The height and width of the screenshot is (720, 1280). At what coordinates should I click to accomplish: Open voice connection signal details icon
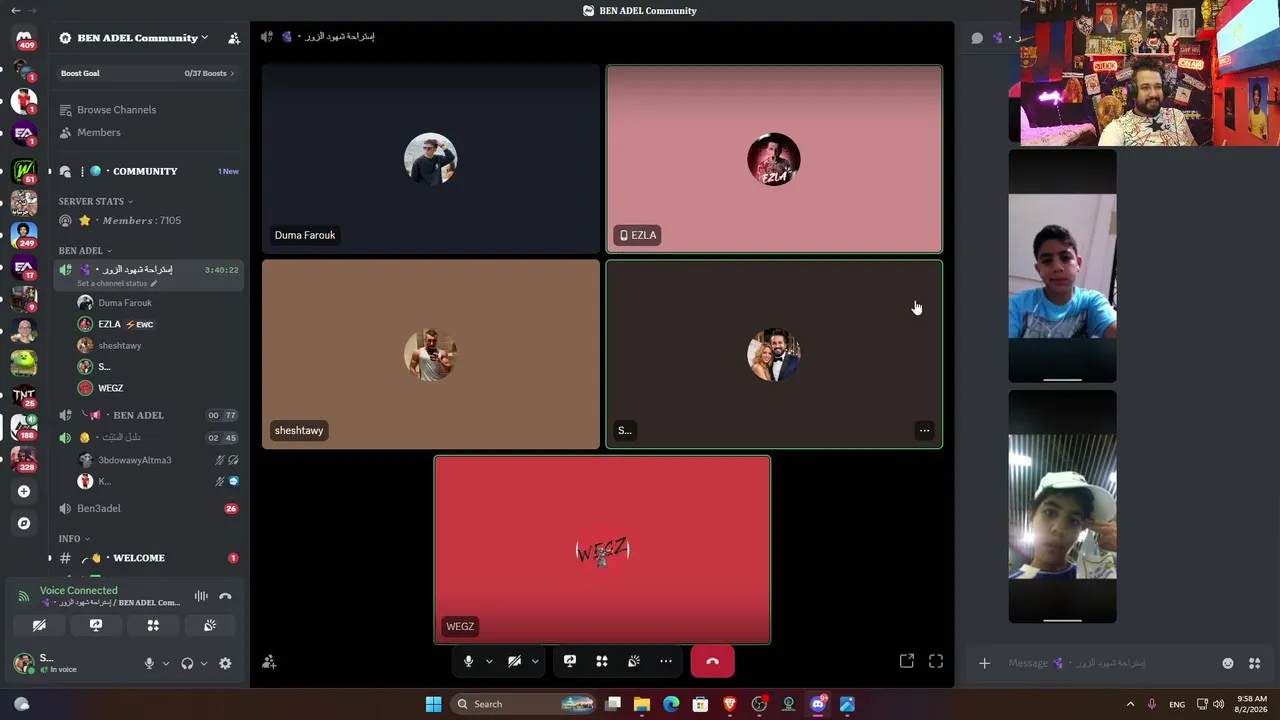tap(24, 596)
